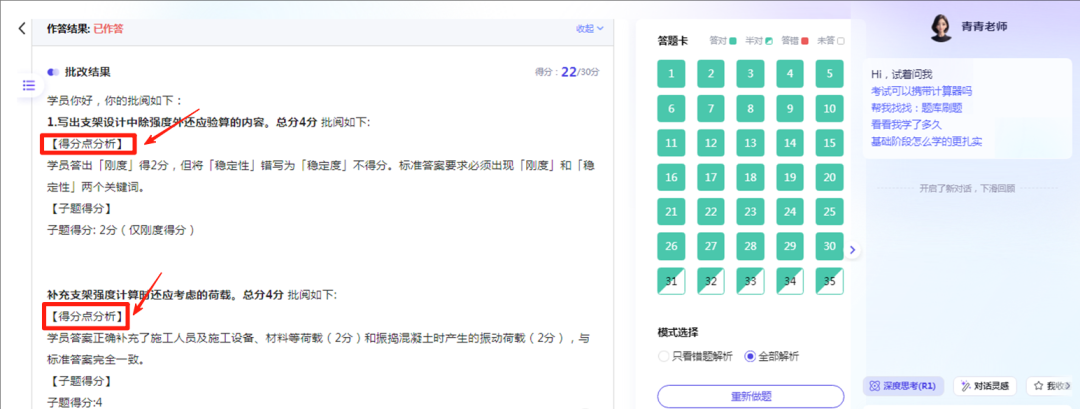Go back using the left arrow icon
Viewport: 1080px width, 409px height.
point(22,28)
